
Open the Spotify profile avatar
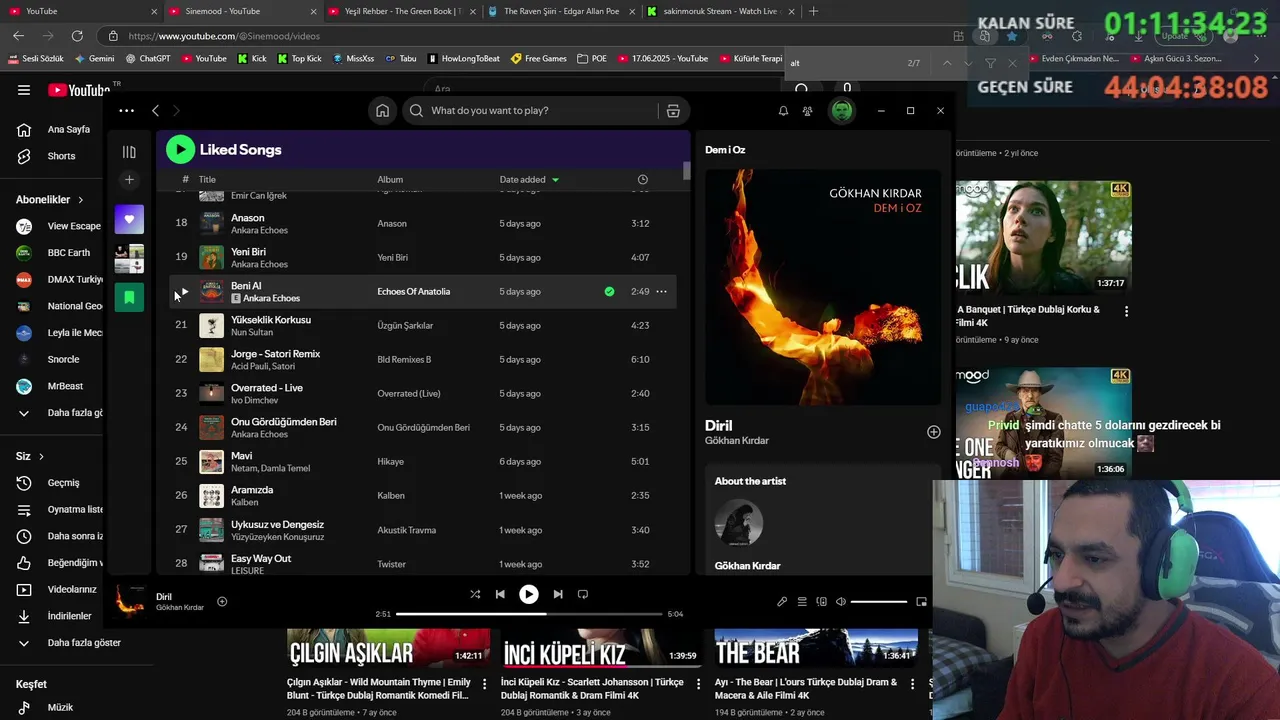click(842, 111)
